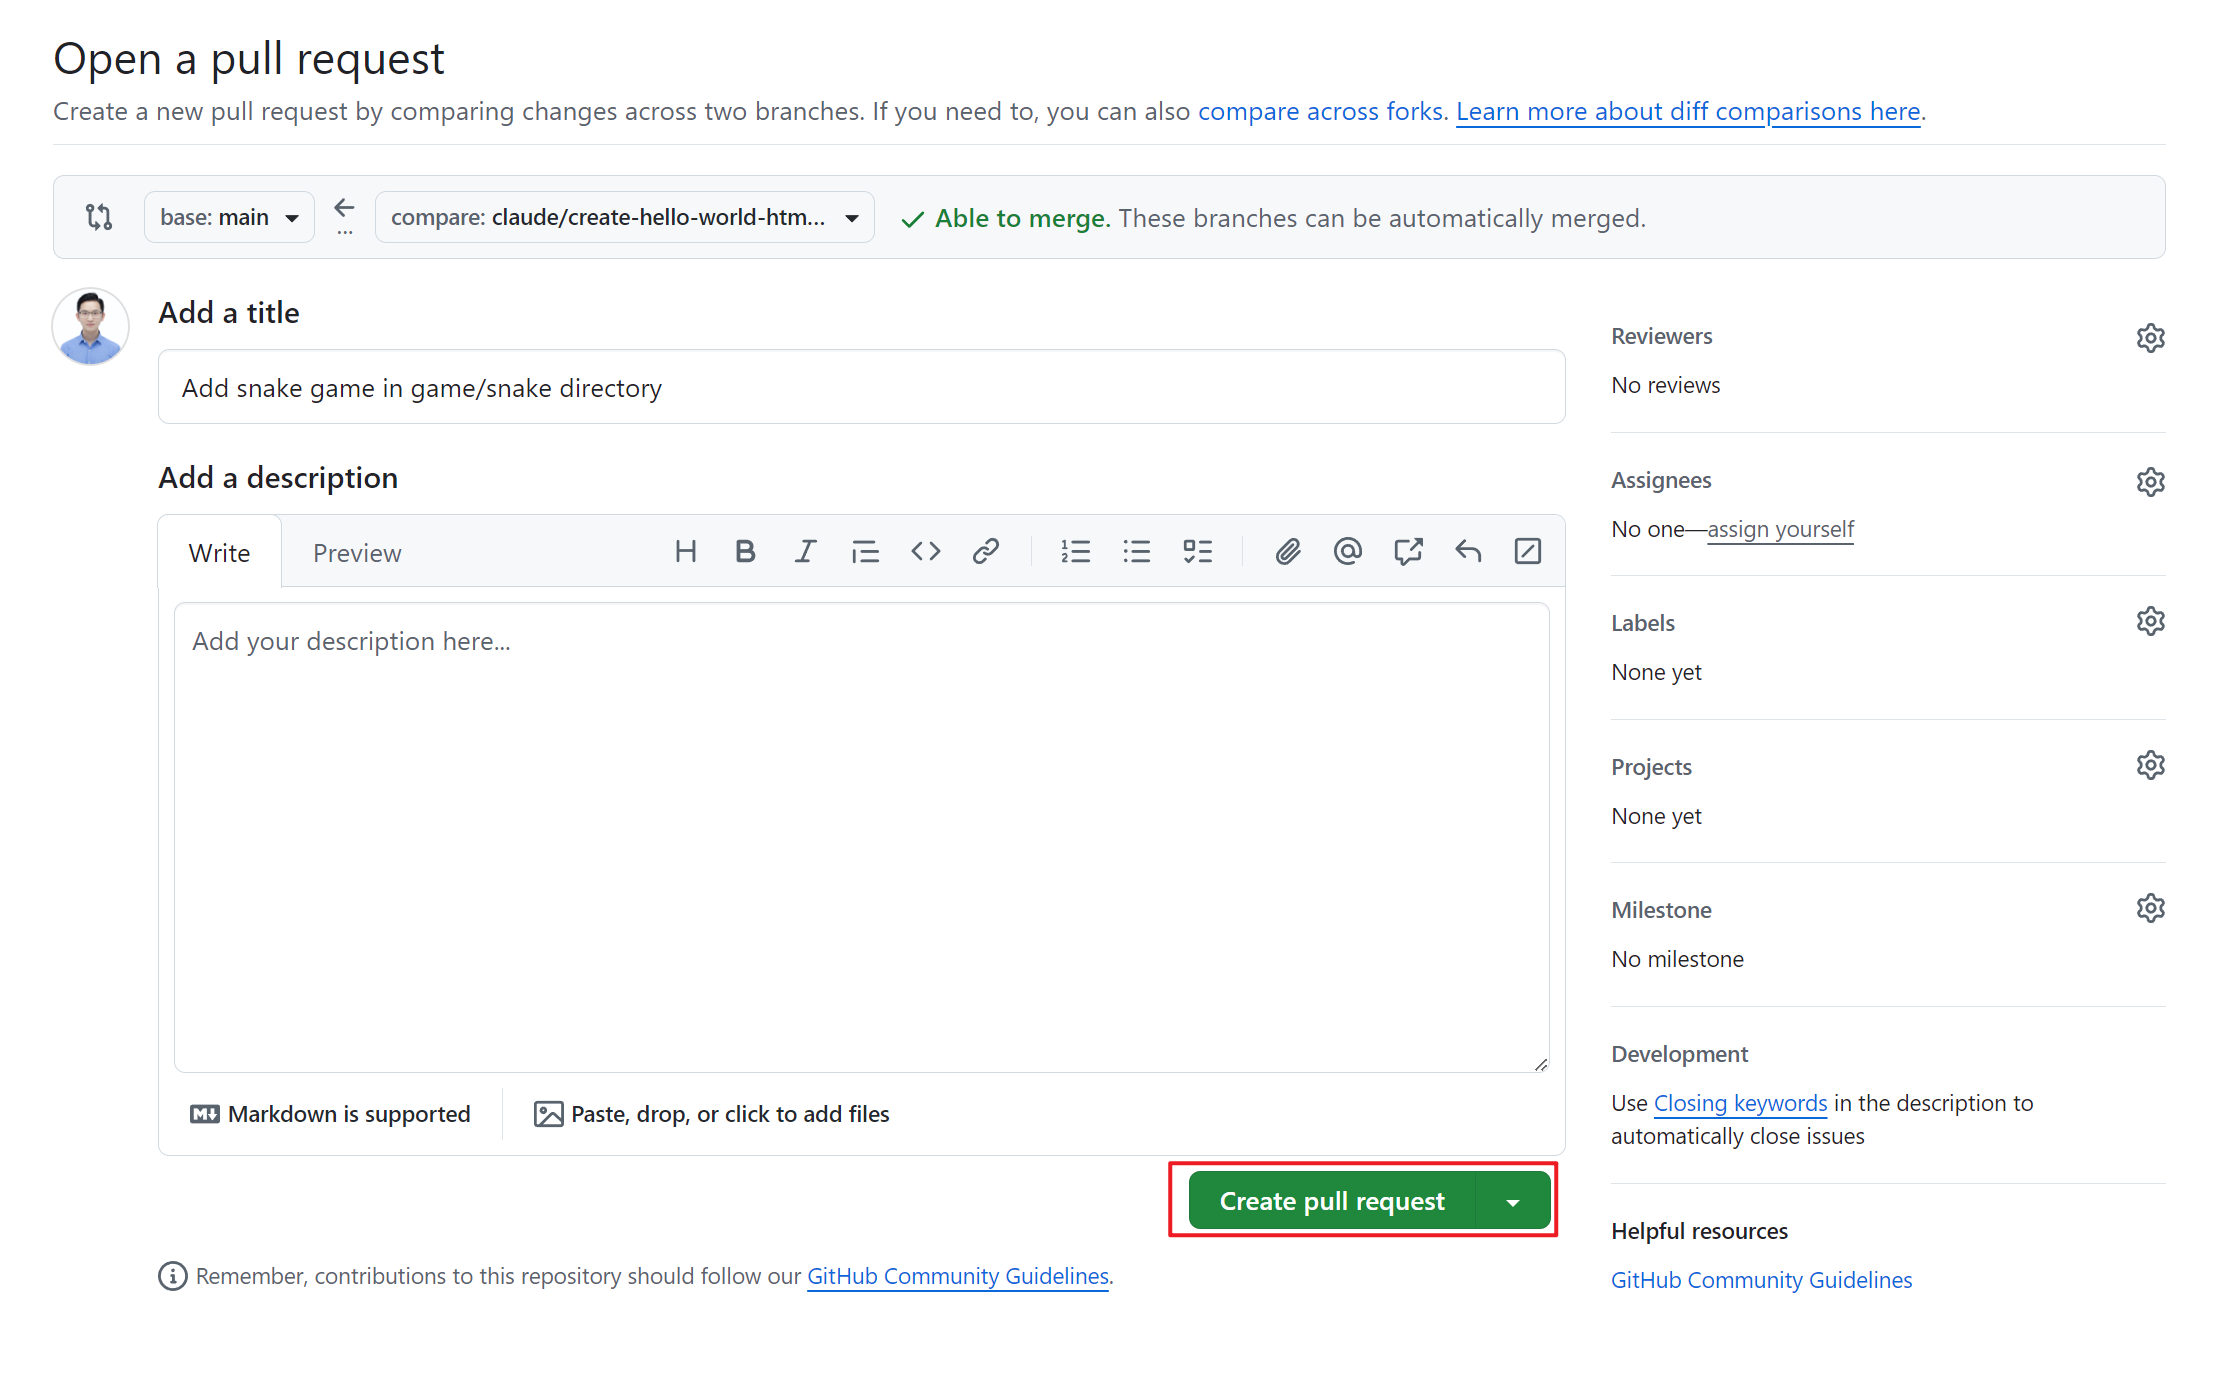Click the attach files paperclip icon
The width and height of the screenshot is (2225, 1375).
(1287, 551)
